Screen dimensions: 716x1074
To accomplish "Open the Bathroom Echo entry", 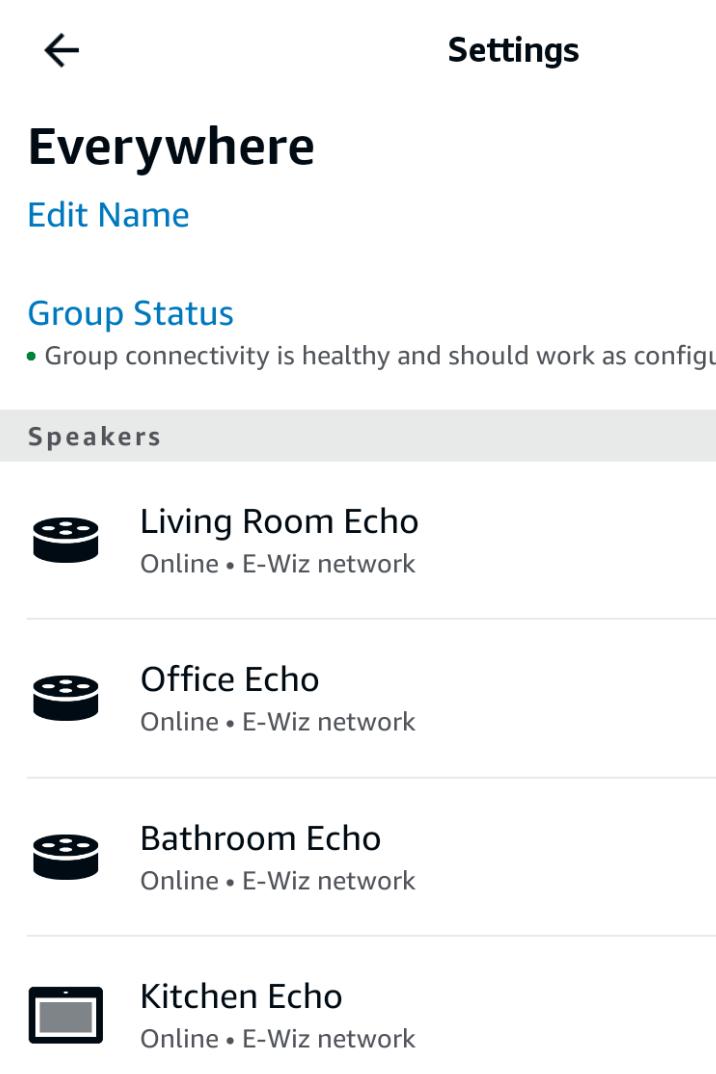I will coord(260,838).
